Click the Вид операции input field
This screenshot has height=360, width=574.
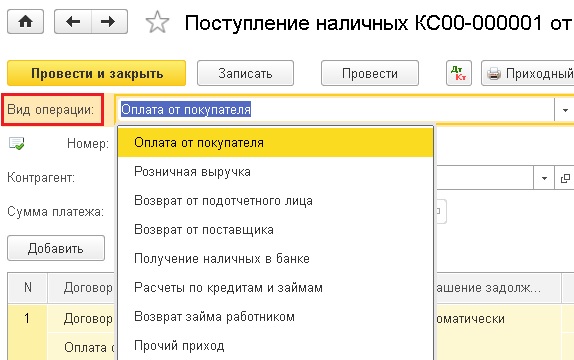click(x=335, y=110)
